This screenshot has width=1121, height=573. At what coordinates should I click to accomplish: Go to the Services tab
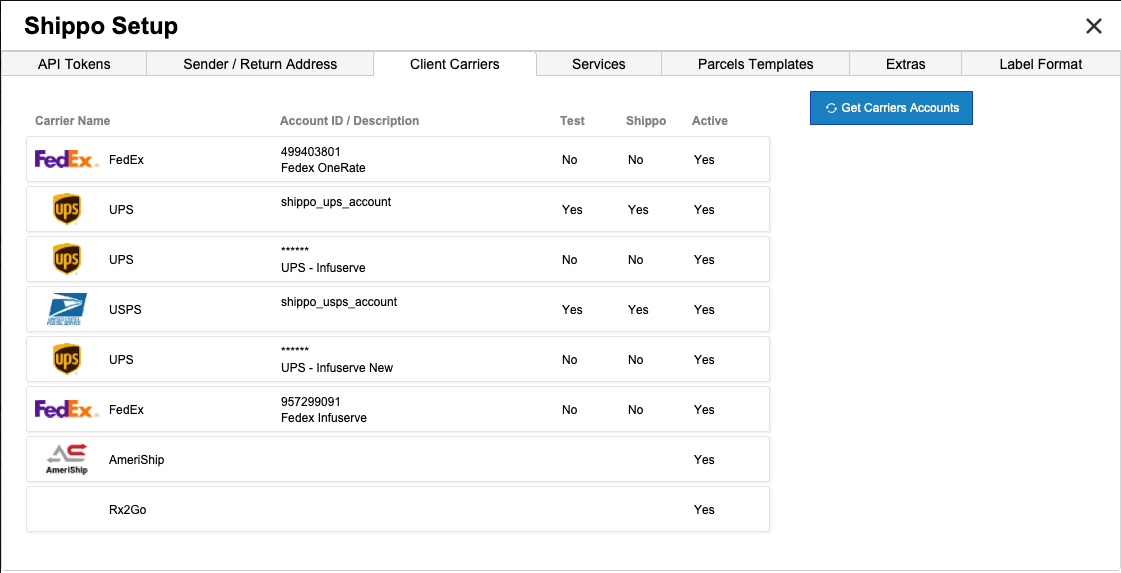click(599, 64)
